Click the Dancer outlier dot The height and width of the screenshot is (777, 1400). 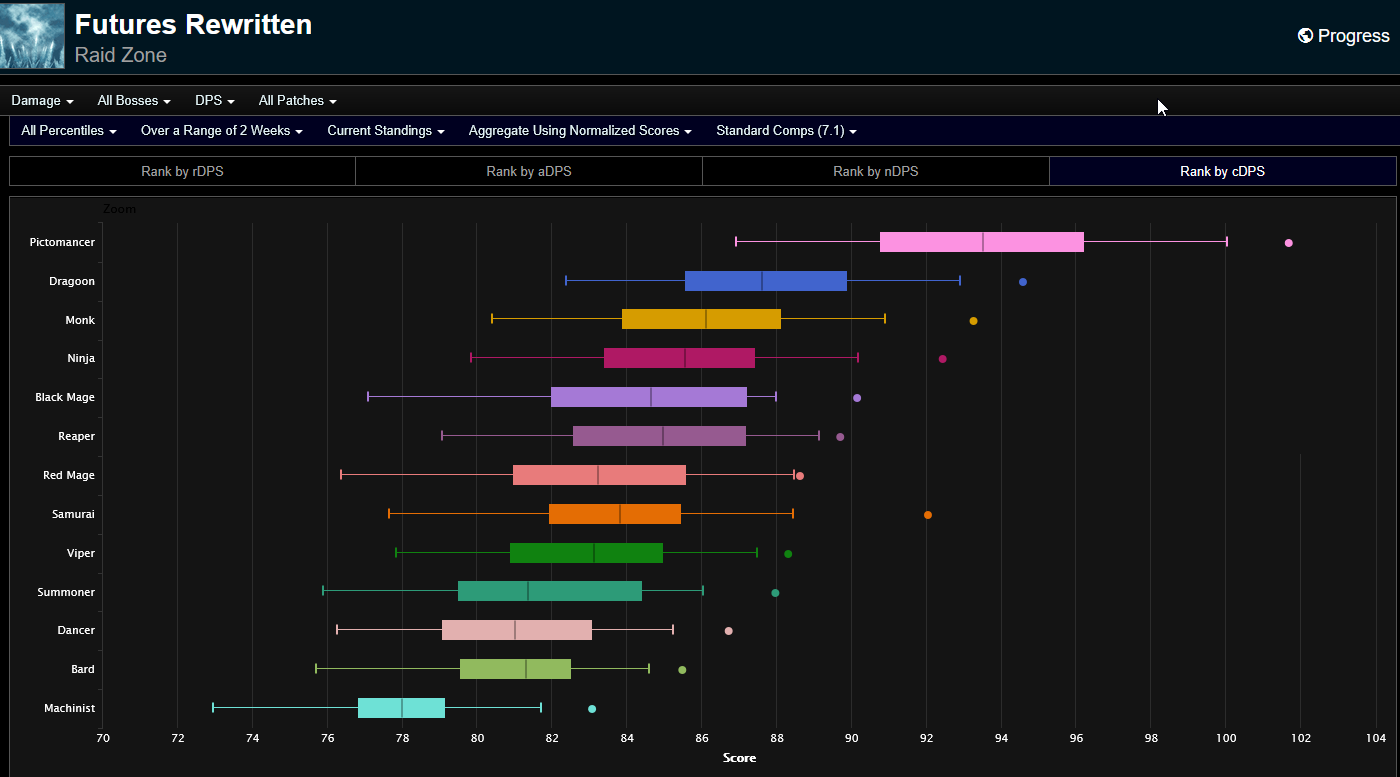(x=729, y=631)
